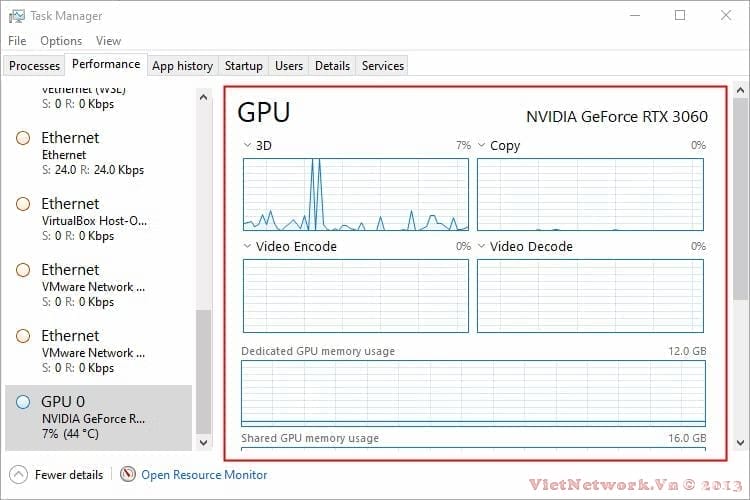This screenshot has height=500, width=750.
Task: Open the 3D graph engine dropdown
Action: 248,146
